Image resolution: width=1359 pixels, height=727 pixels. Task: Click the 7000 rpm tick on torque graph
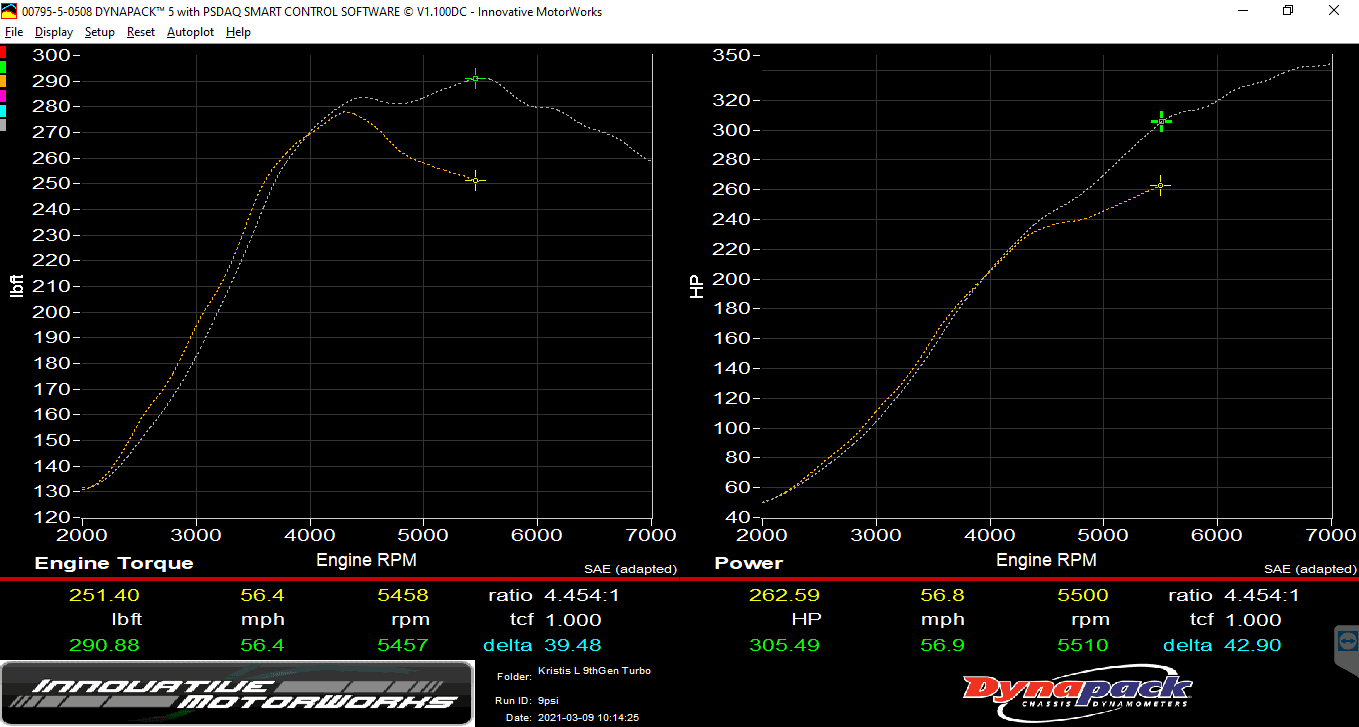(x=651, y=535)
